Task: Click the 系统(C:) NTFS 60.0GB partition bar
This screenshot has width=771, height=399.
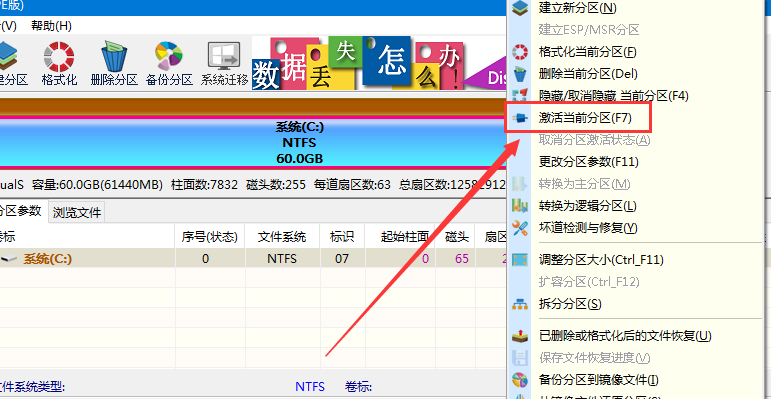Action: 253,143
